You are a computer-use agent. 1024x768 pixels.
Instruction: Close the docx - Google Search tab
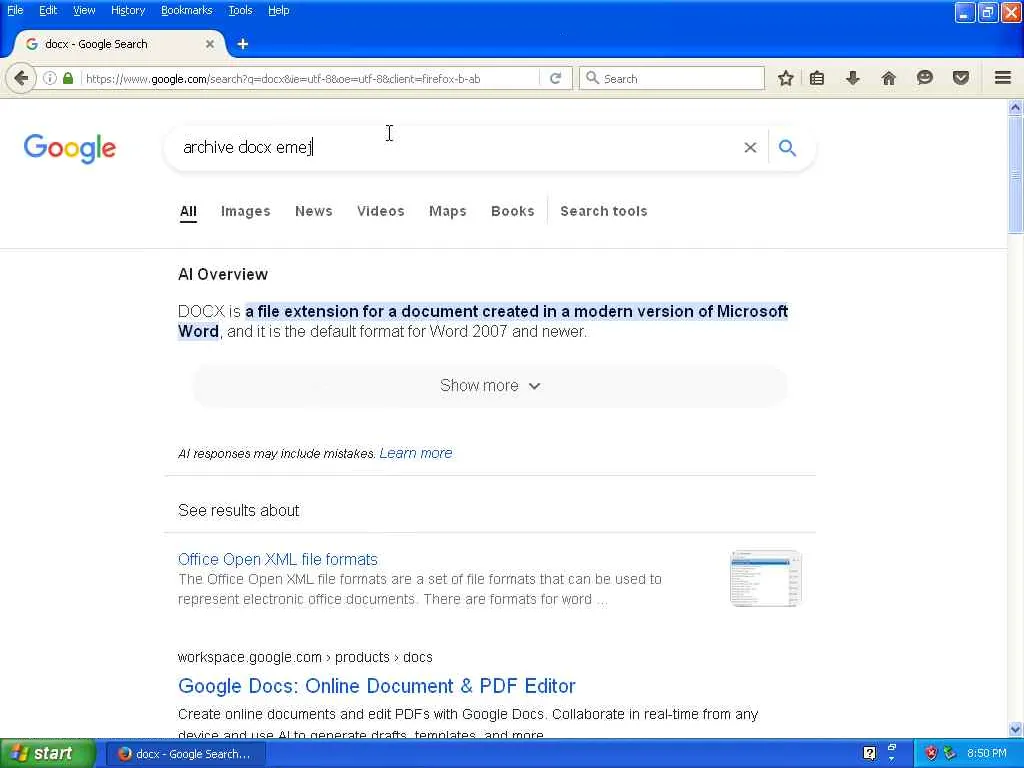[x=210, y=44]
